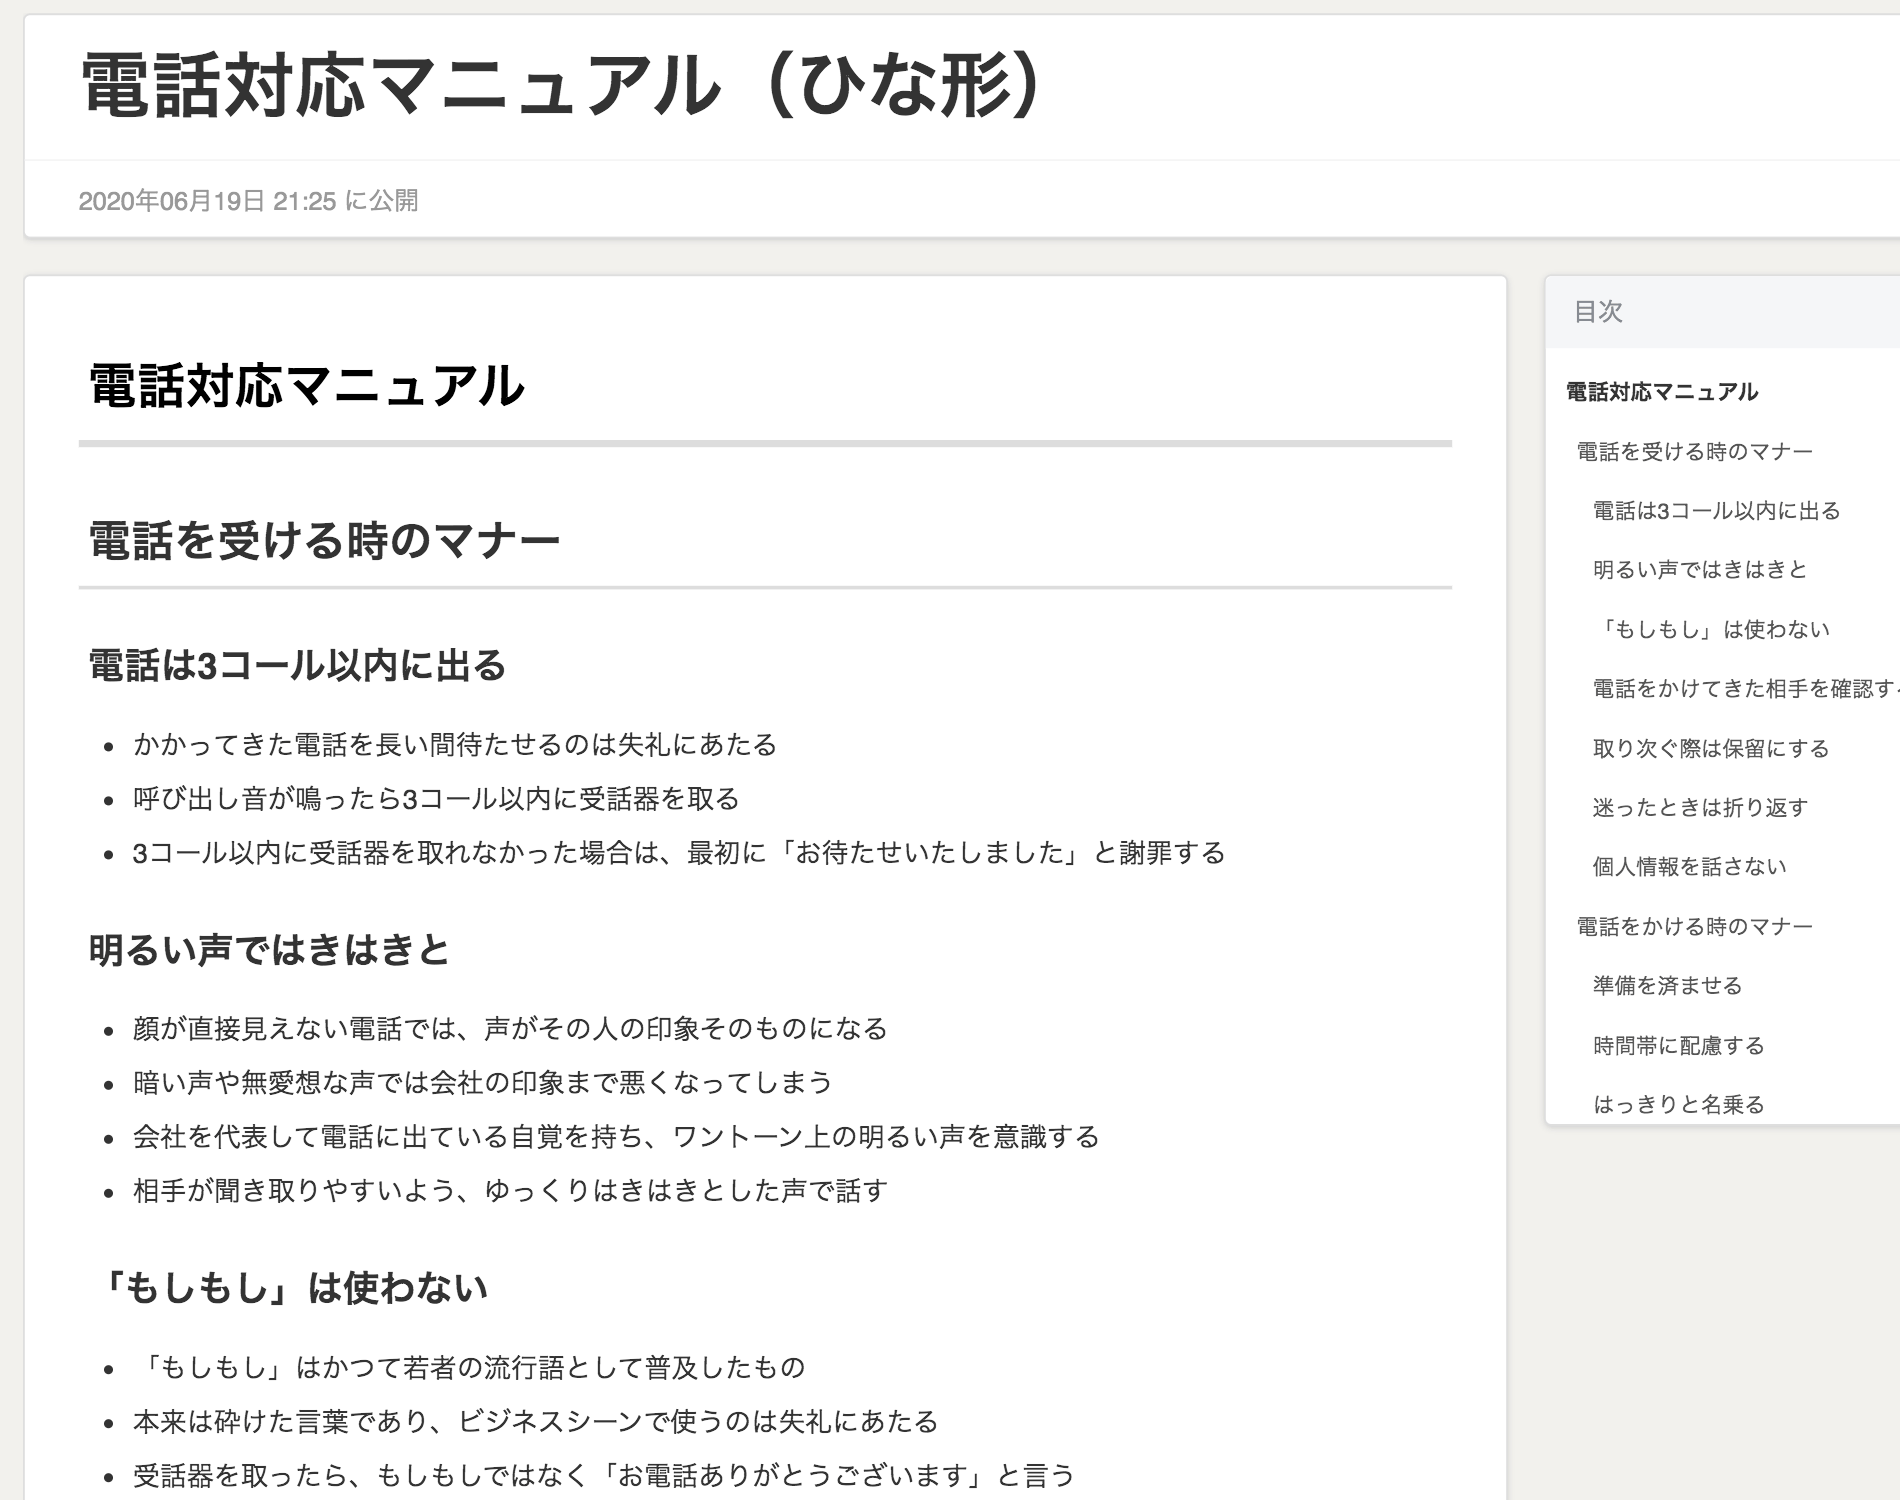This screenshot has width=1900, height=1500.
Task: Click the article heading 「もしもし」は使わない
Action: (290, 1288)
